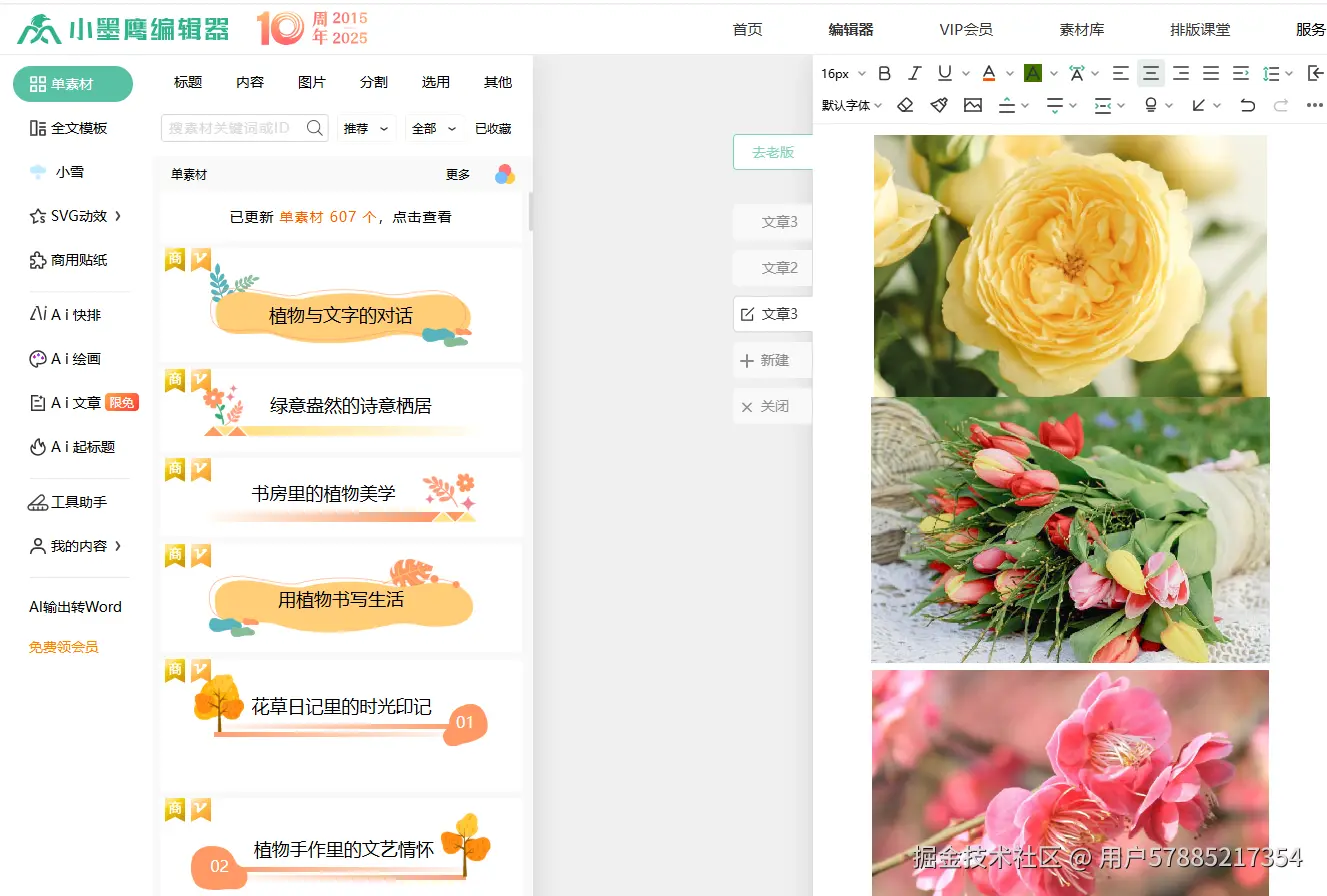Screen dimensions: 1327x896
Task: Undo the last edit
Action: [x=1247, y=105]
